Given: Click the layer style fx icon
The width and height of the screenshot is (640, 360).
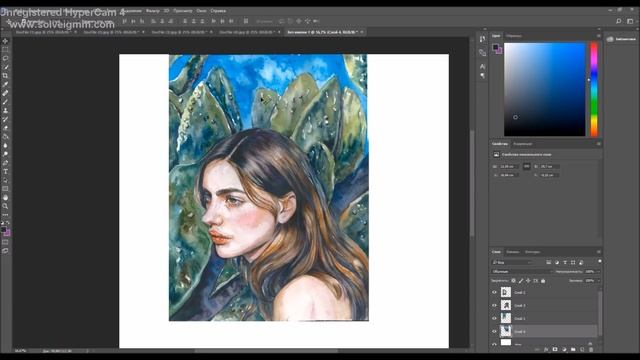Looking at the screenshot, I should 546,350.
